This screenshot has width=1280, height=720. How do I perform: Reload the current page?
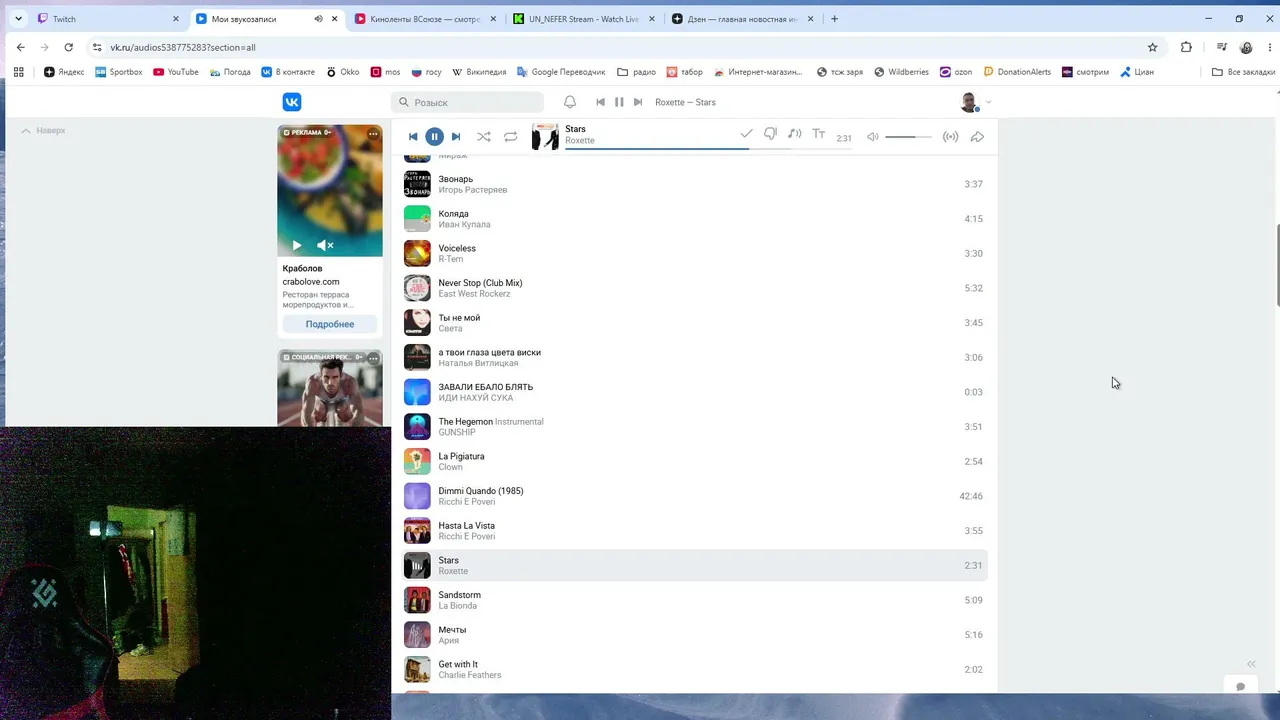tap(68, 47)
